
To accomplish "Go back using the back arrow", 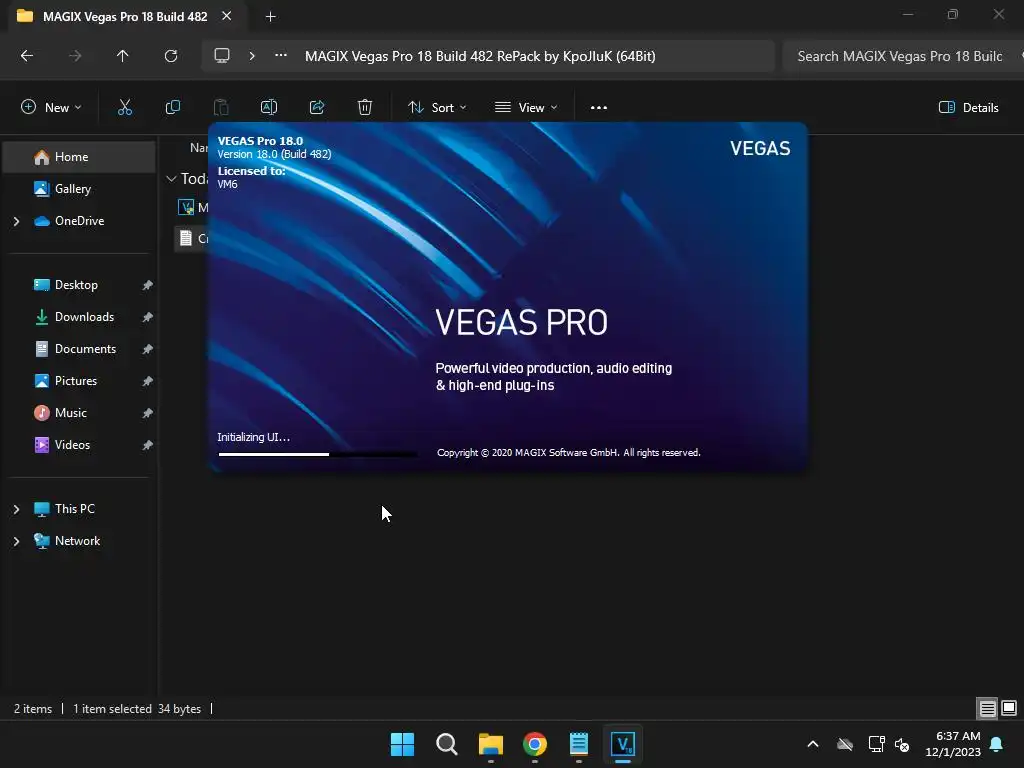I will click(27, 56).
